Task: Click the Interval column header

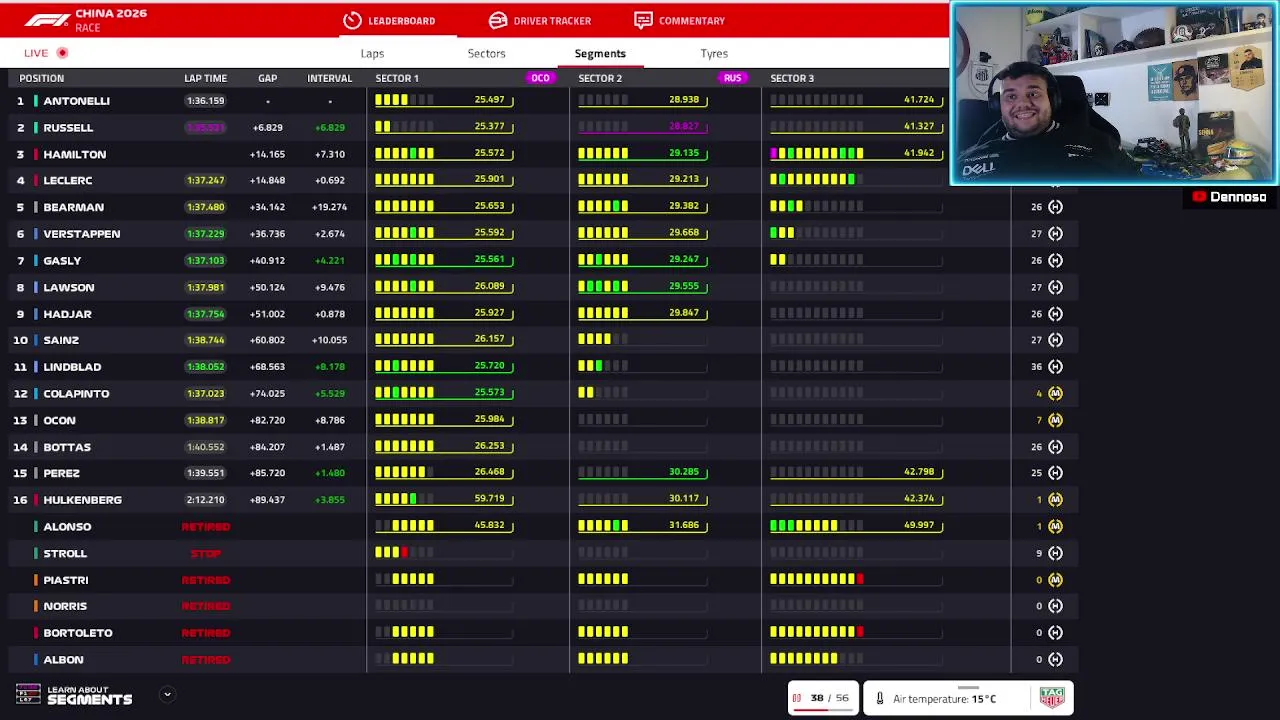Action: pyautogui.click(x=329, y=78)
